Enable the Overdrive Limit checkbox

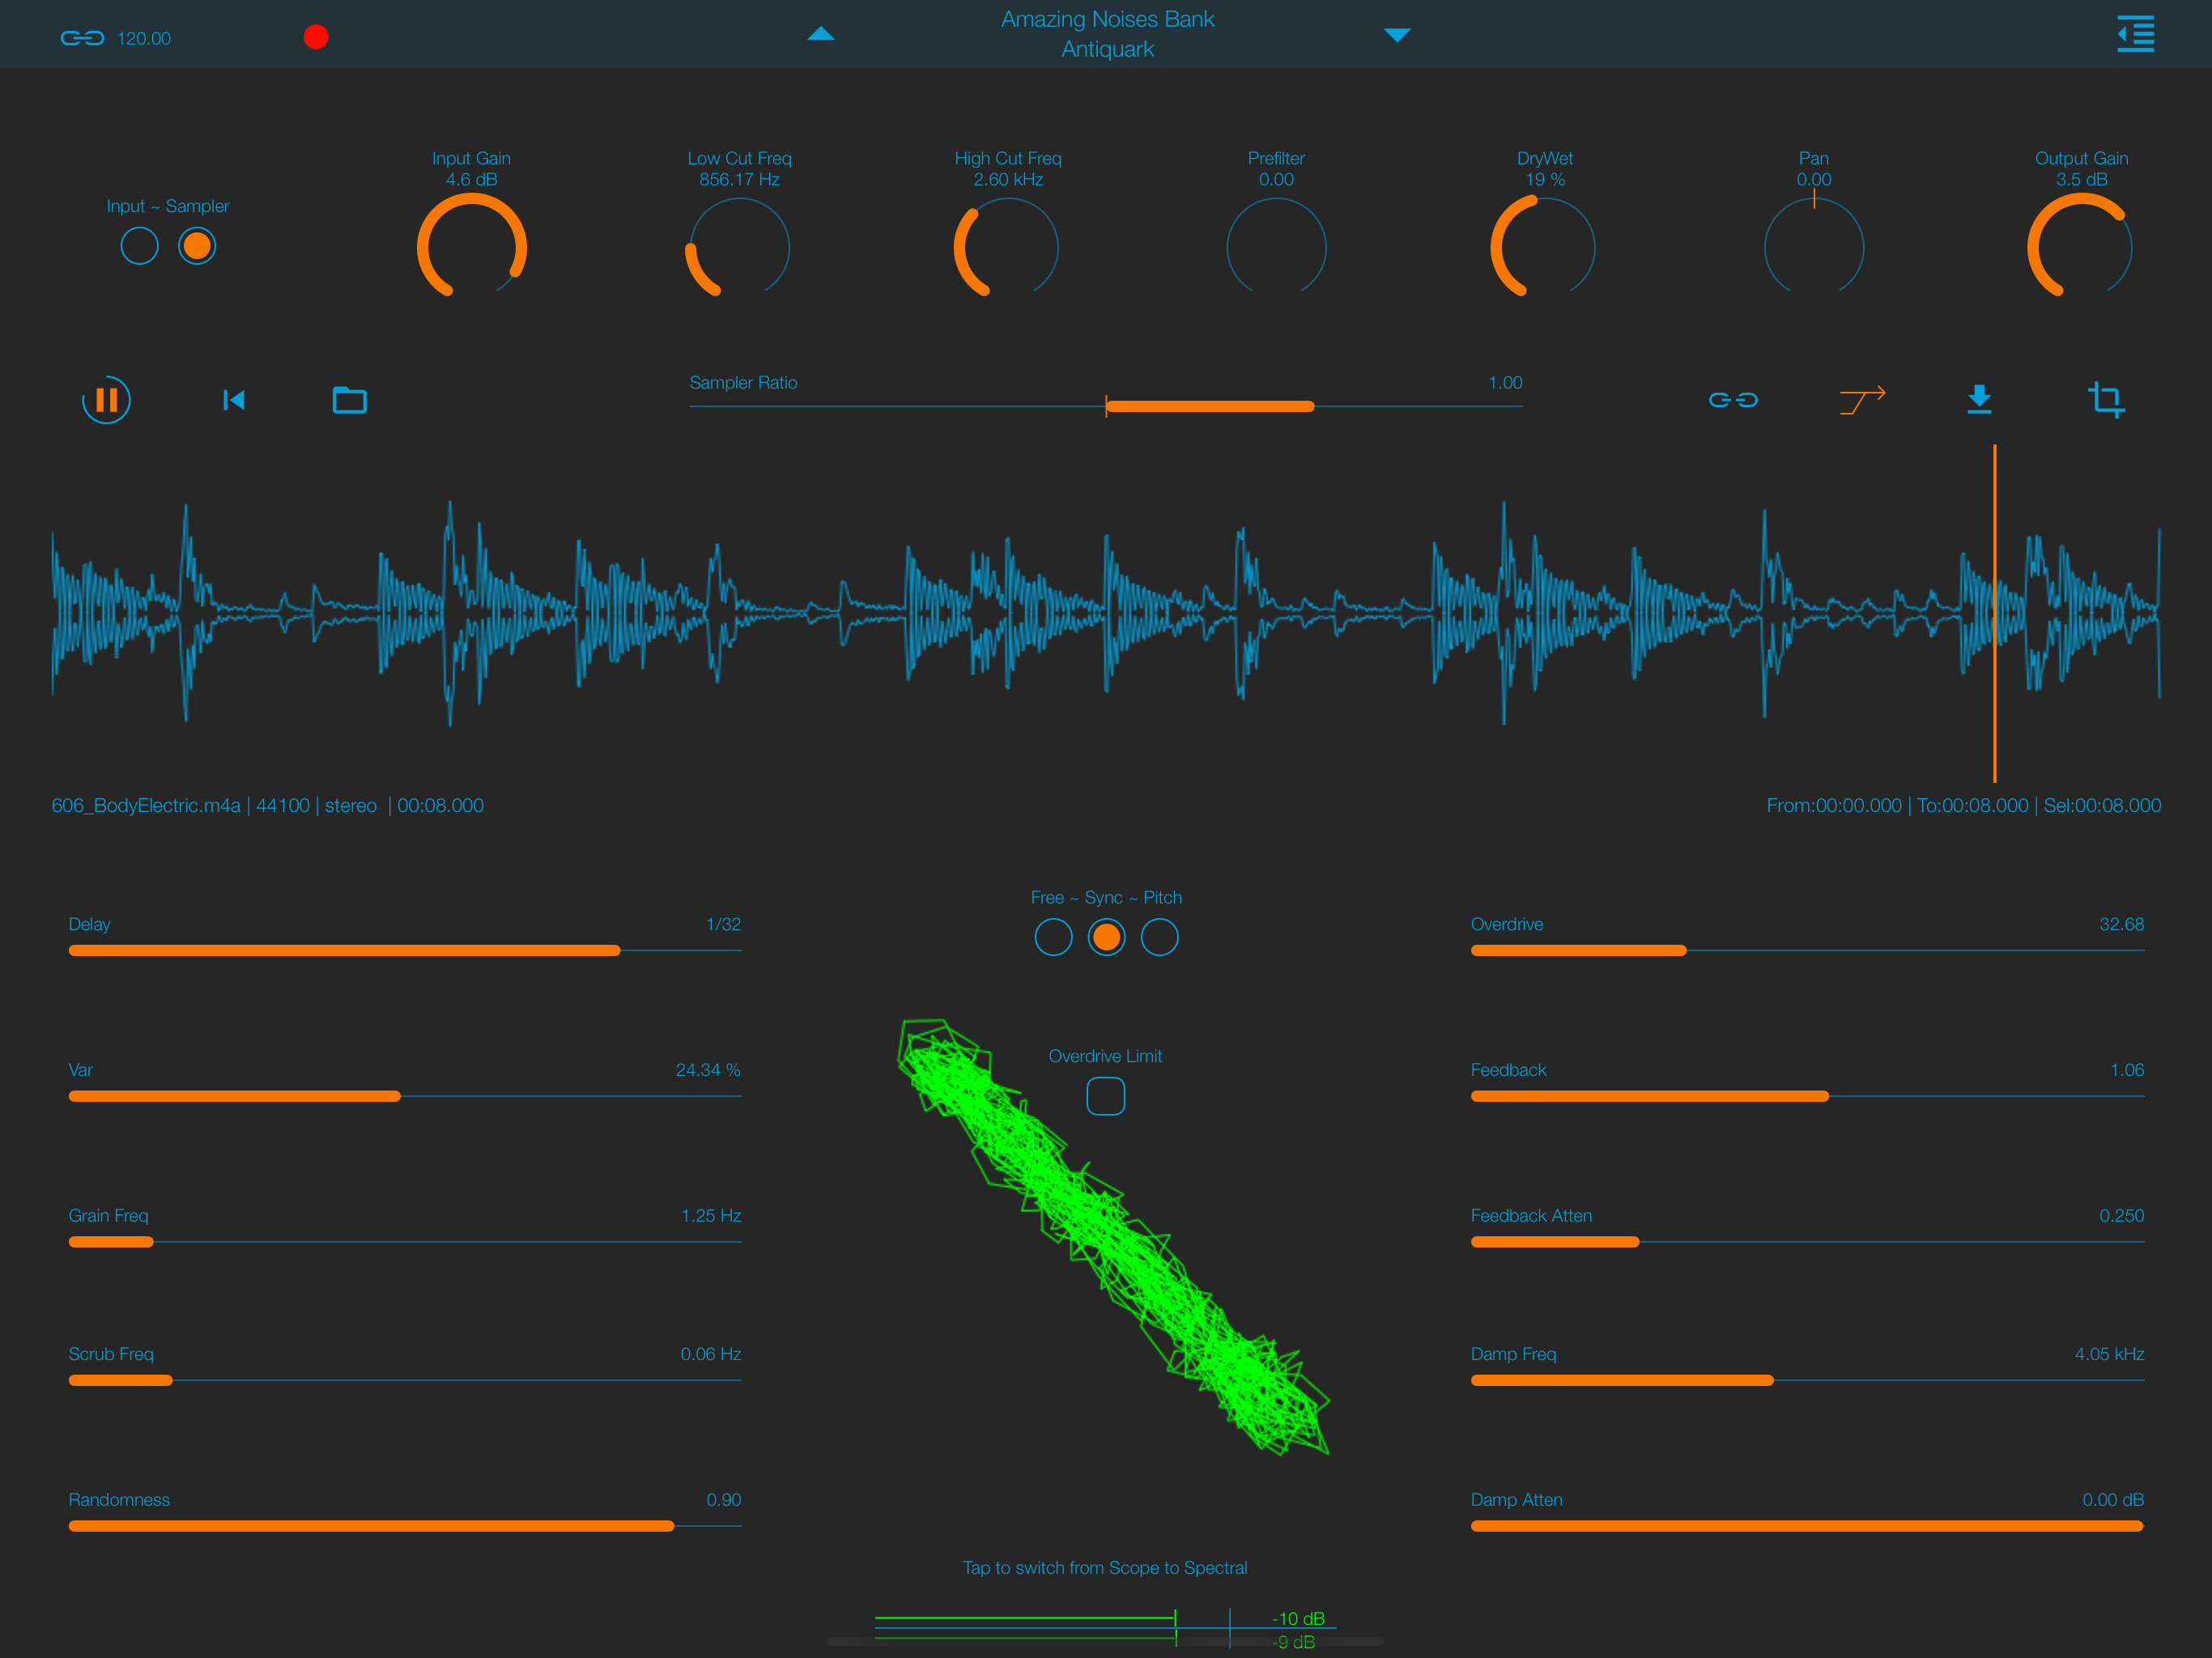[1105, 1096]
